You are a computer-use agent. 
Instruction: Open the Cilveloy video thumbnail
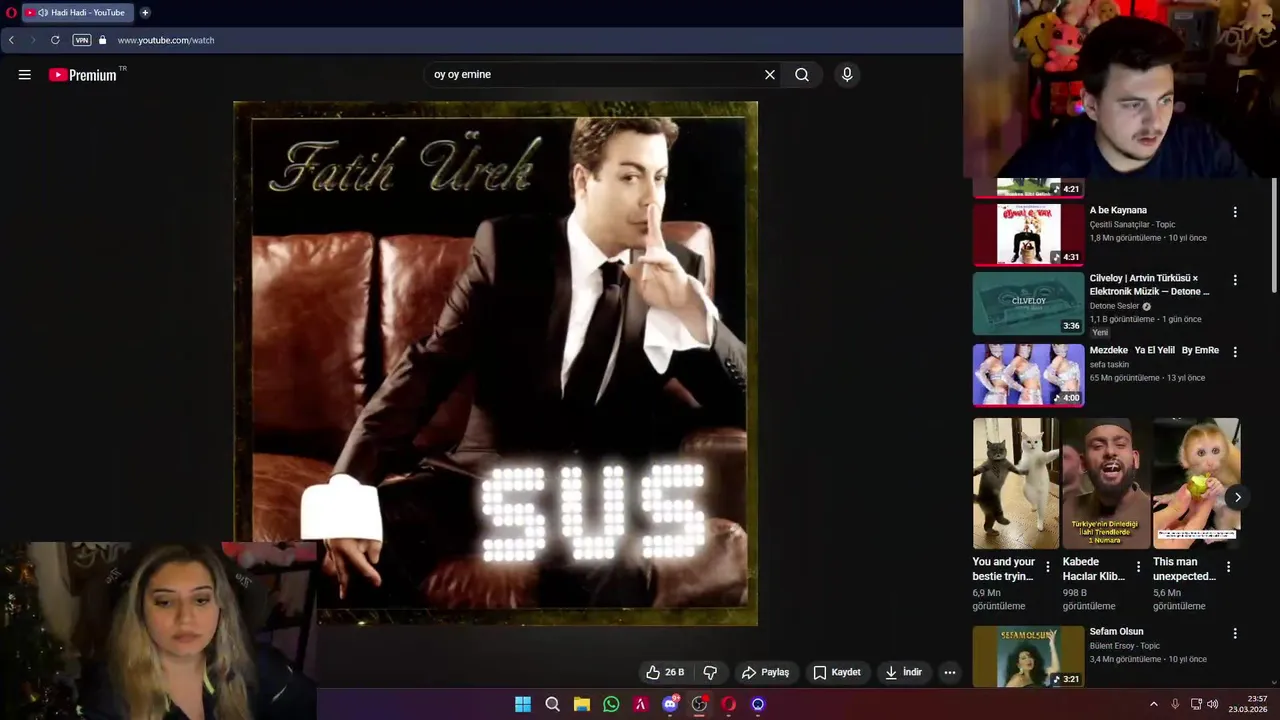(1028, 303)
